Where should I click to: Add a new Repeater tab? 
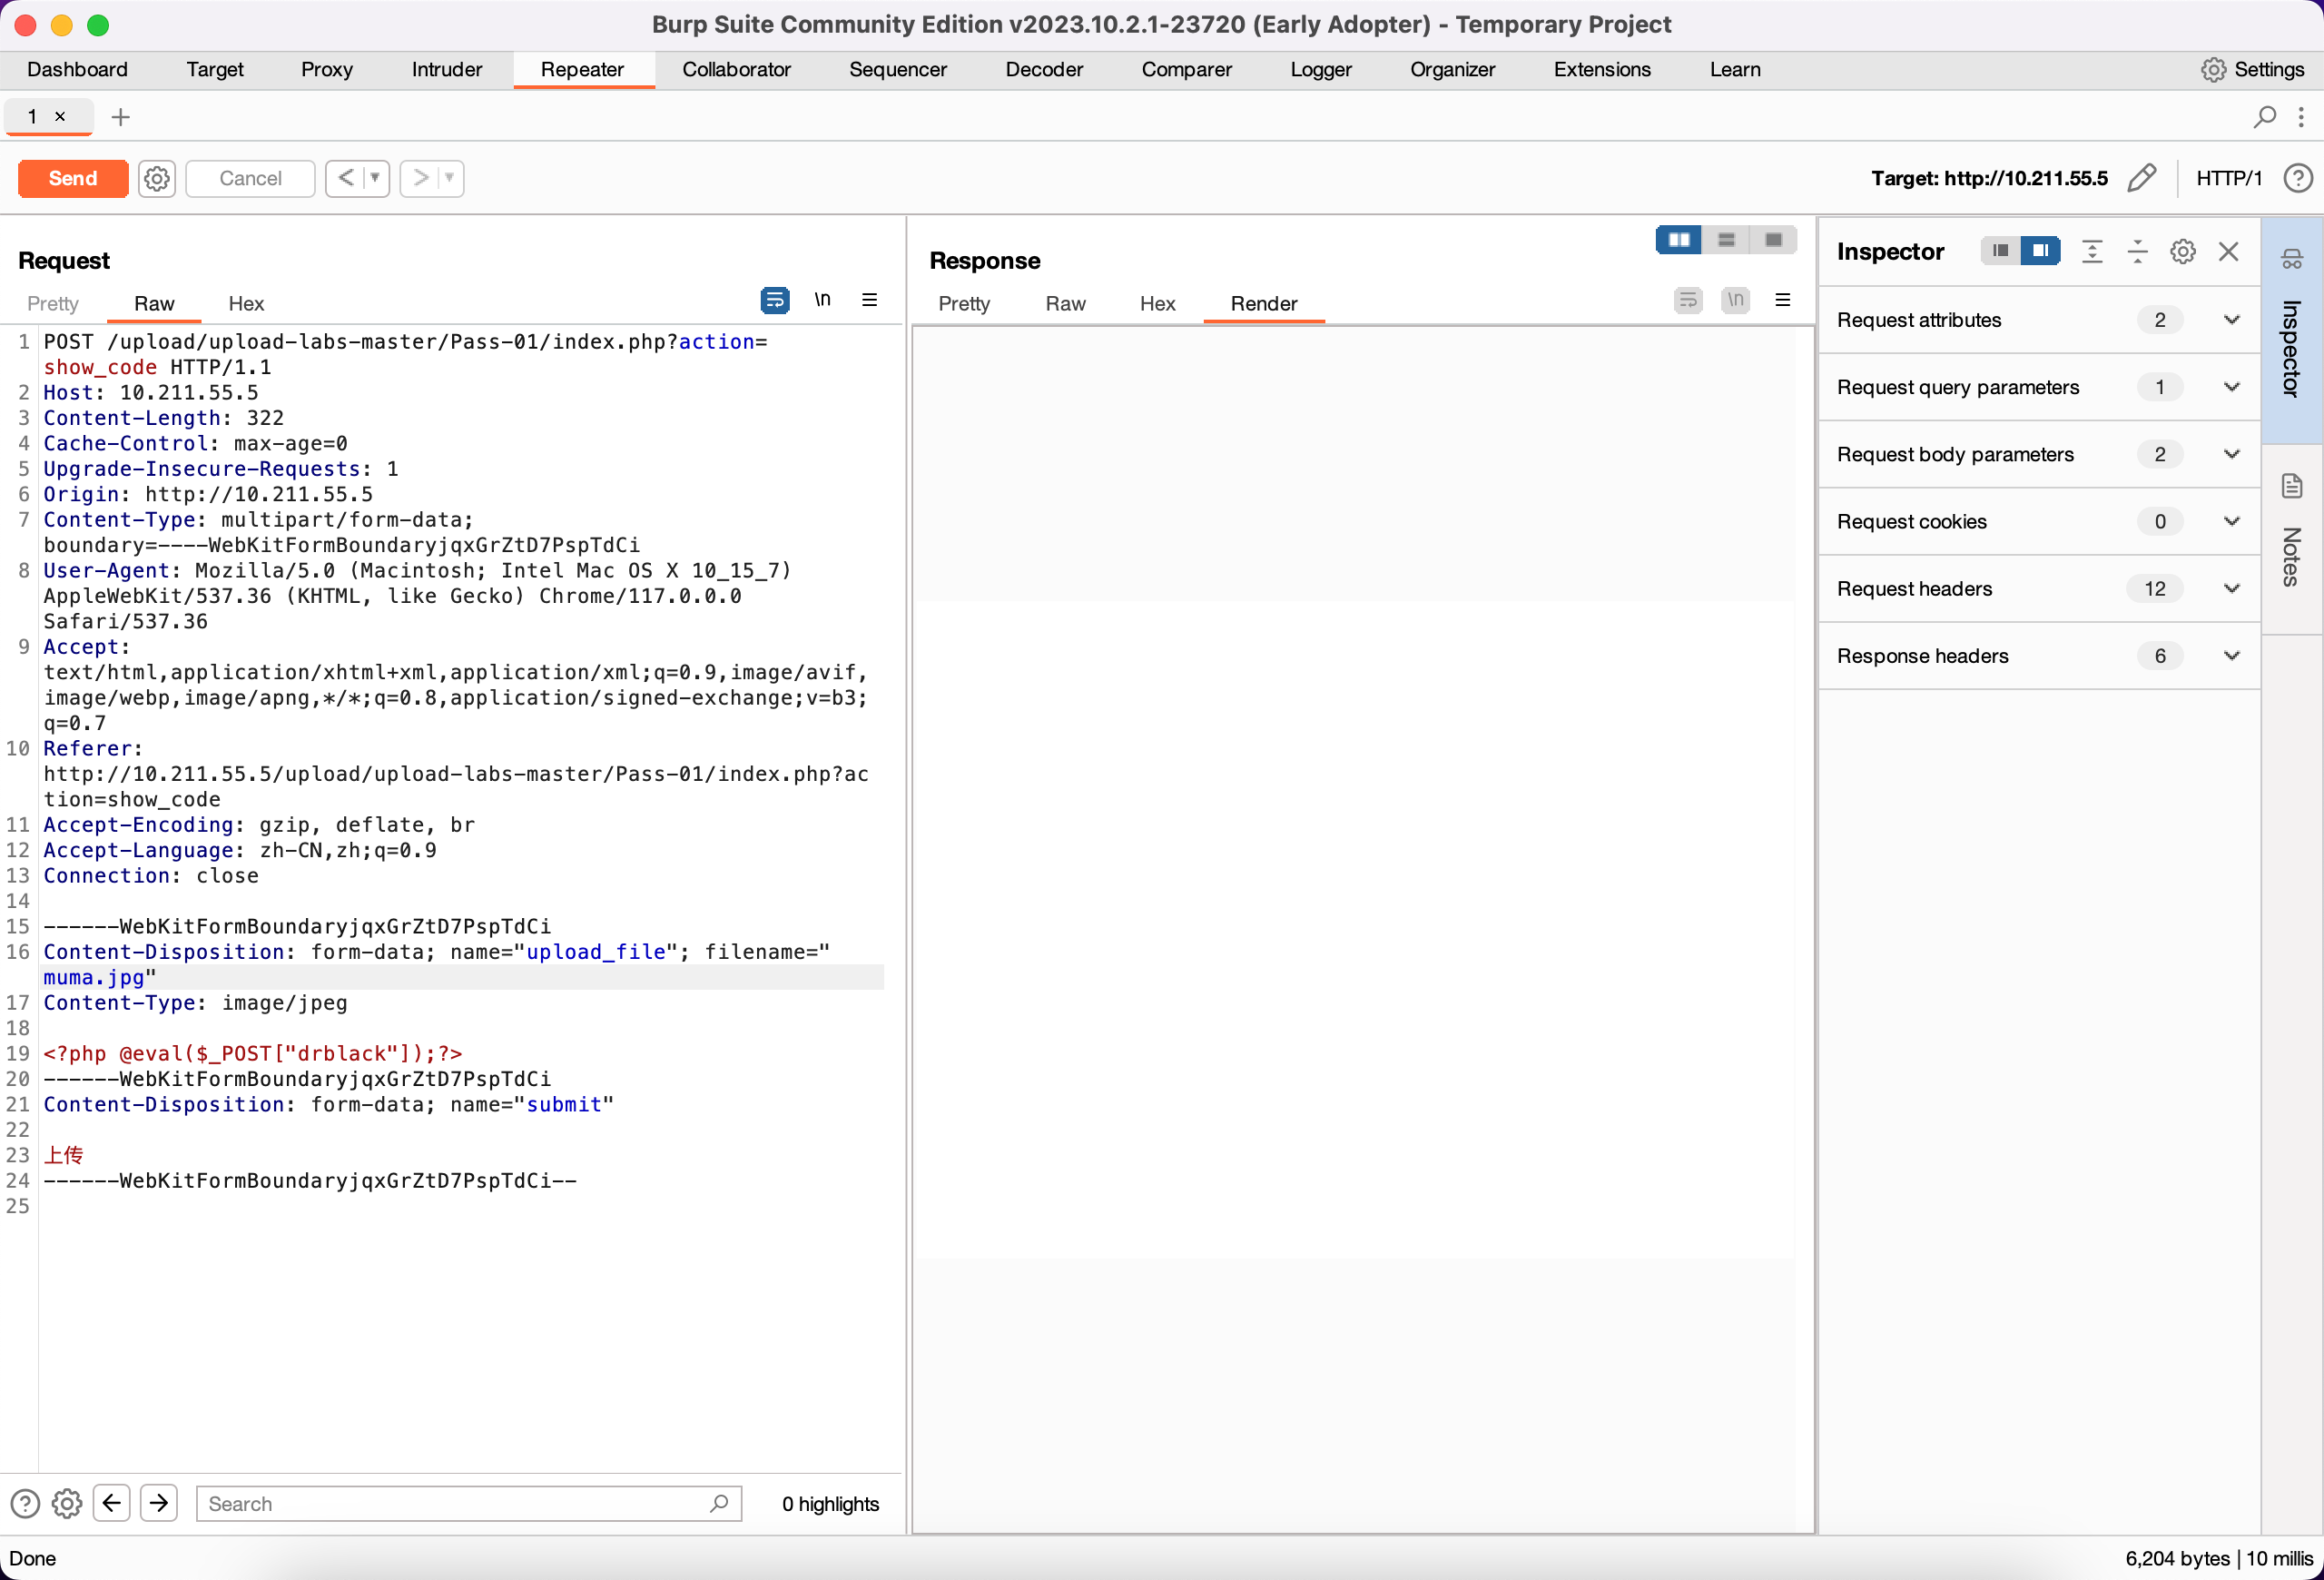tap(121, 117)
